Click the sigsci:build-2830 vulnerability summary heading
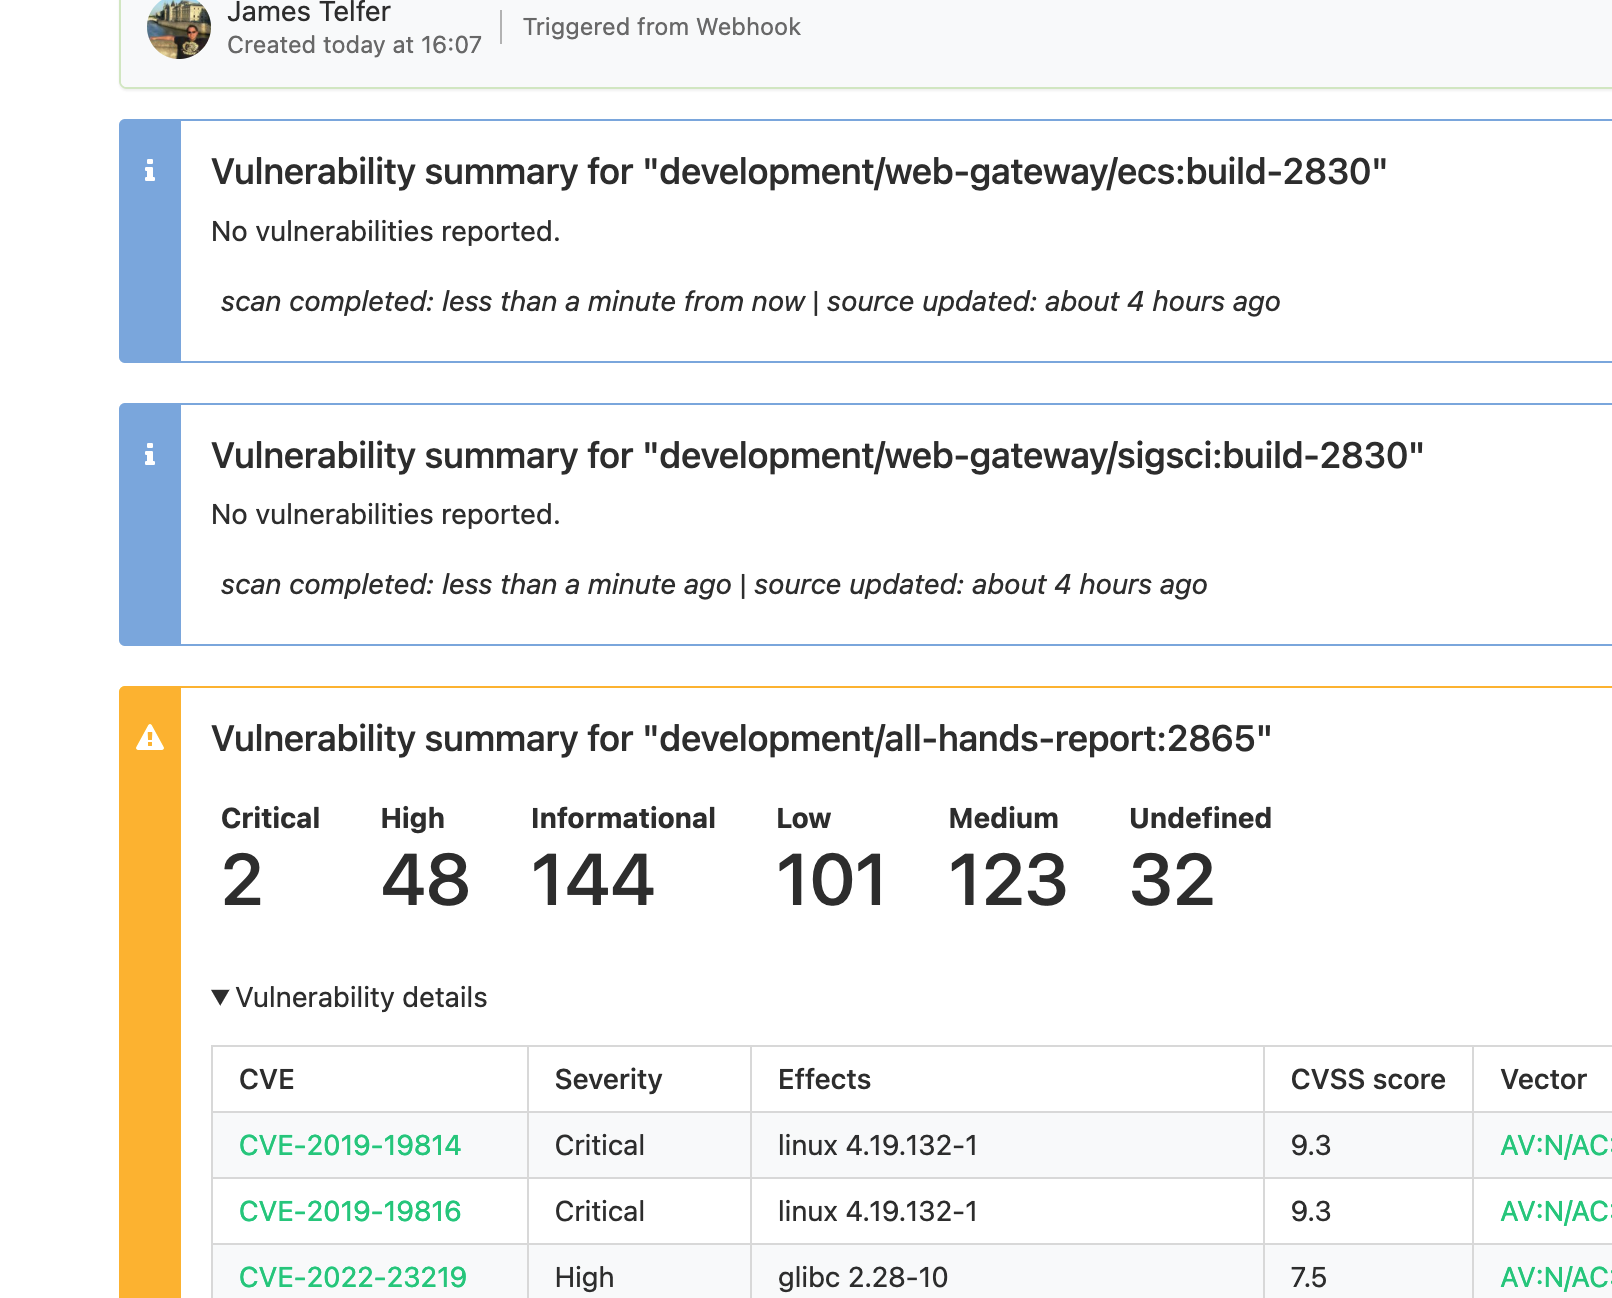Screen dimensions: 1612x1298 817,456
